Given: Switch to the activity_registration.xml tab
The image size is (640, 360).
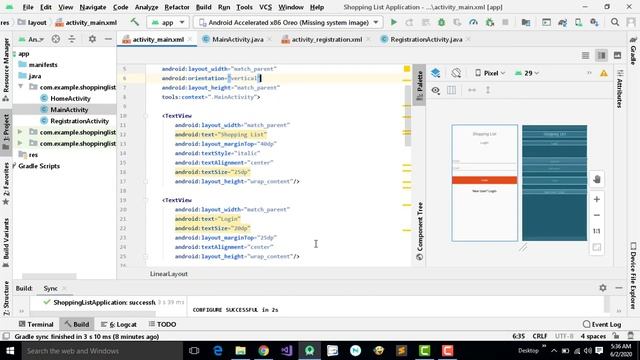Looking at the screenshot, I should coord(327,39).
